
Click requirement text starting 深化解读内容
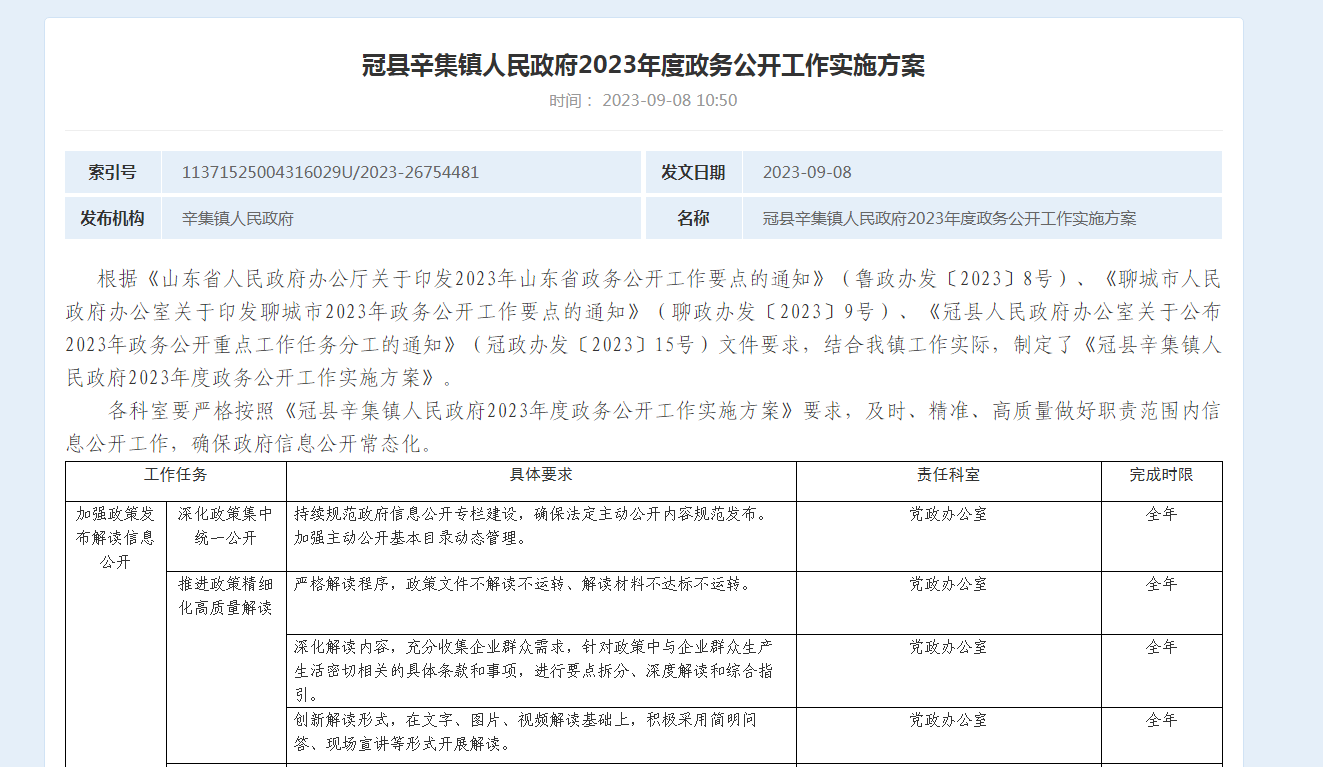(x=533, y=671)
